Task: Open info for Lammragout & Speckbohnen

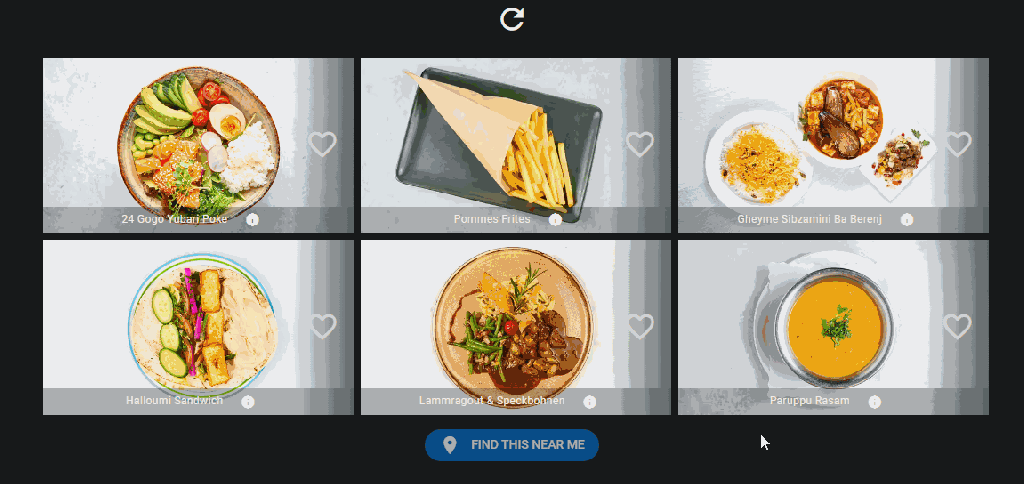Action: pyautogui.click(x=590, y=402)
